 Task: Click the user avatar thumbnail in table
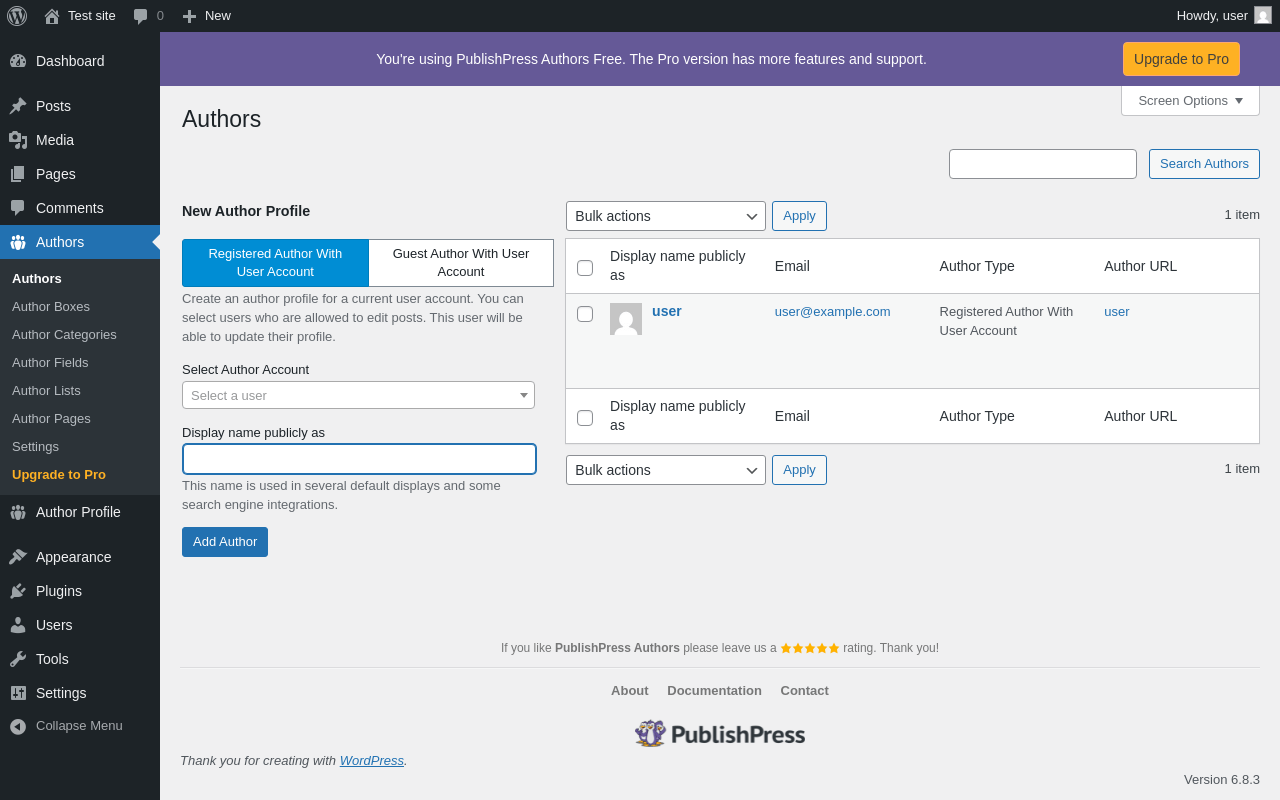pos(626,319)
